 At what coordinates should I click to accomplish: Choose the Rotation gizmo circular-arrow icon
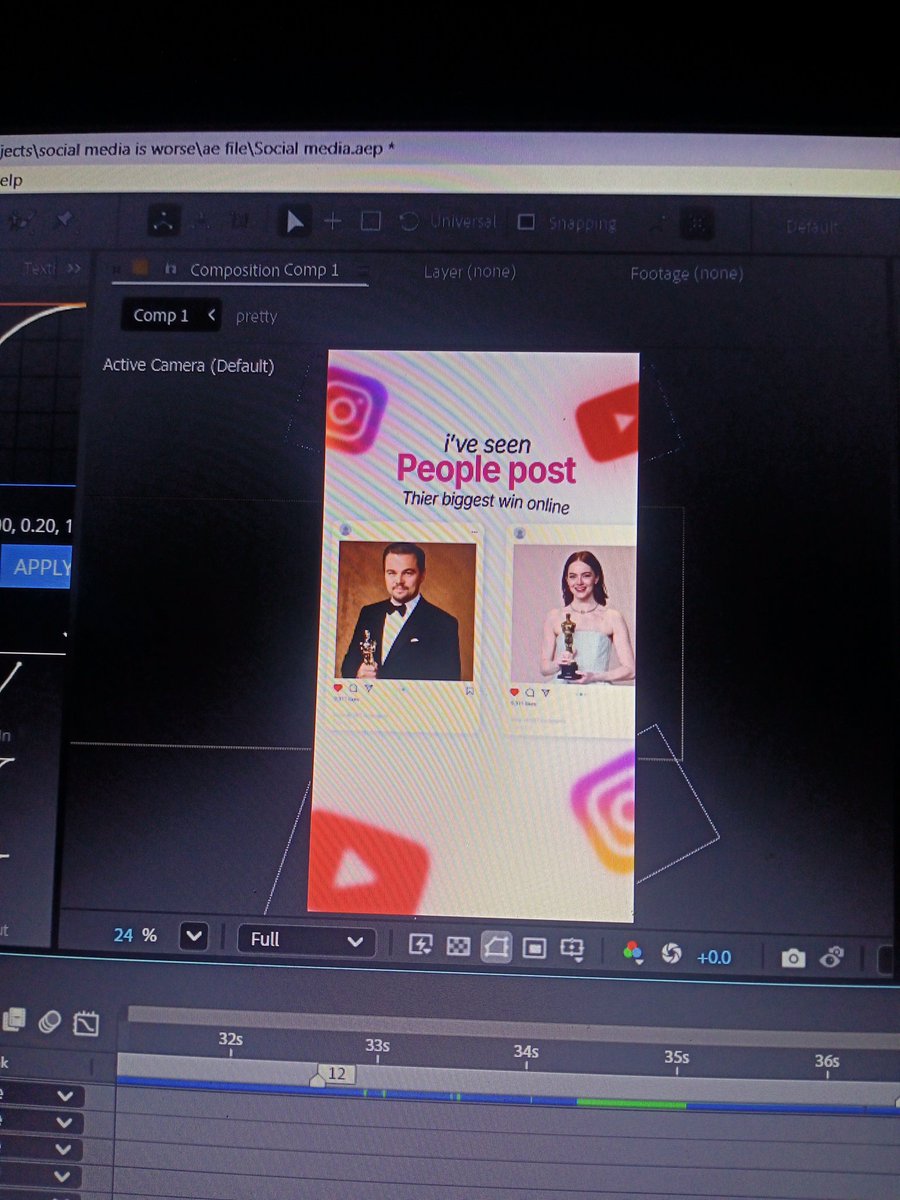(x=408, y=223)
